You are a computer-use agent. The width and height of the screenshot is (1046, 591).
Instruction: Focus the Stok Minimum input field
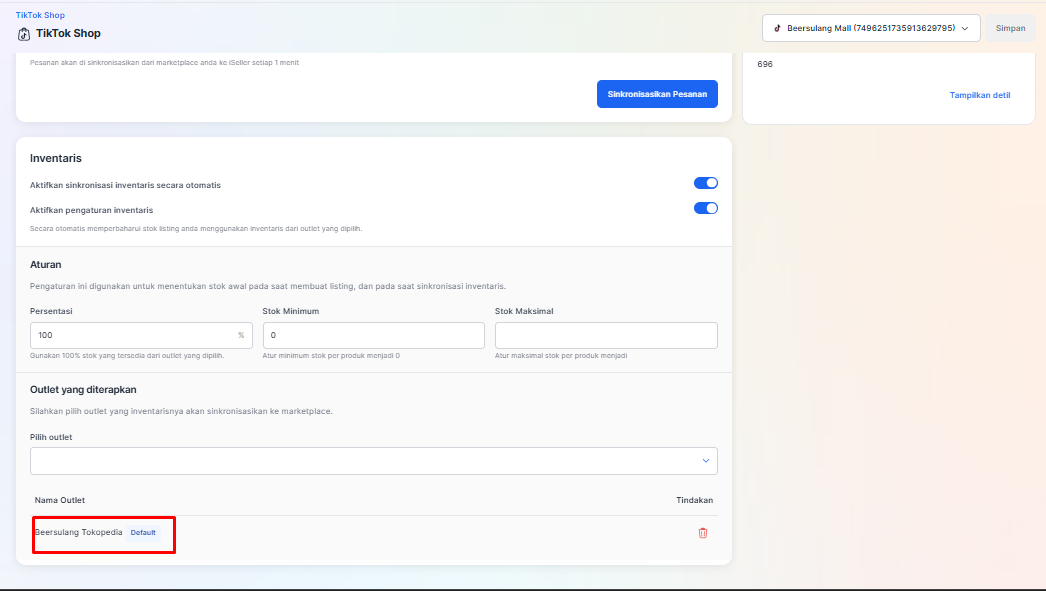374,336
